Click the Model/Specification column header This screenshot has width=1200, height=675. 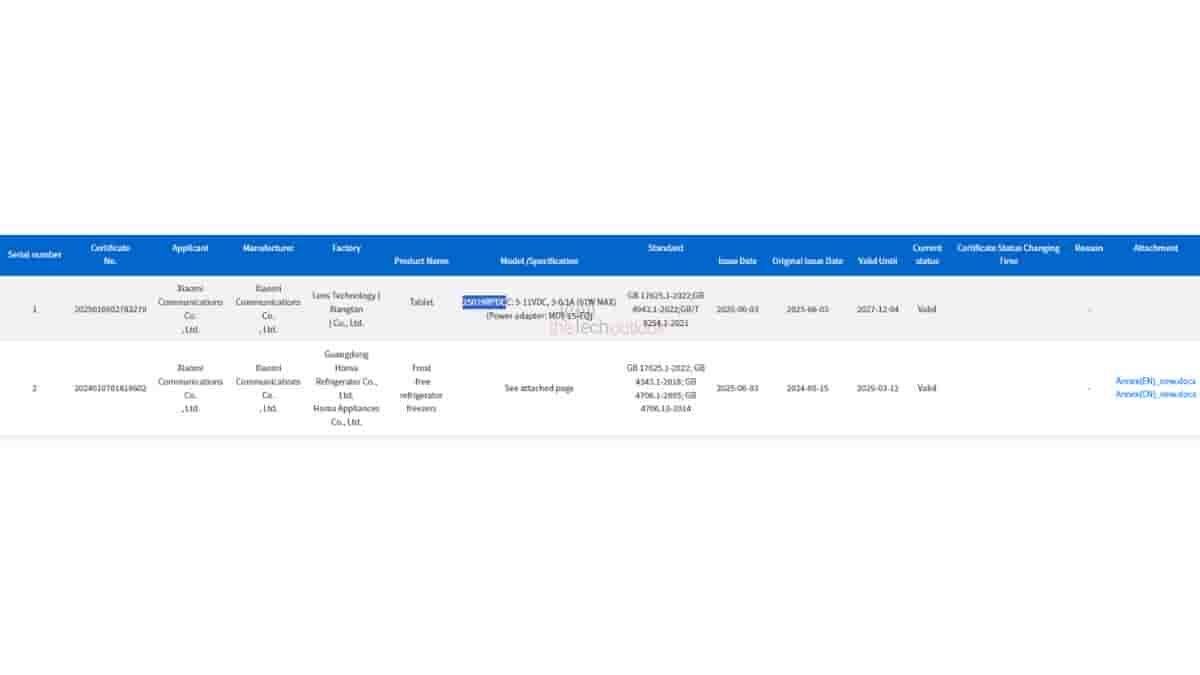tap(539, 261)
